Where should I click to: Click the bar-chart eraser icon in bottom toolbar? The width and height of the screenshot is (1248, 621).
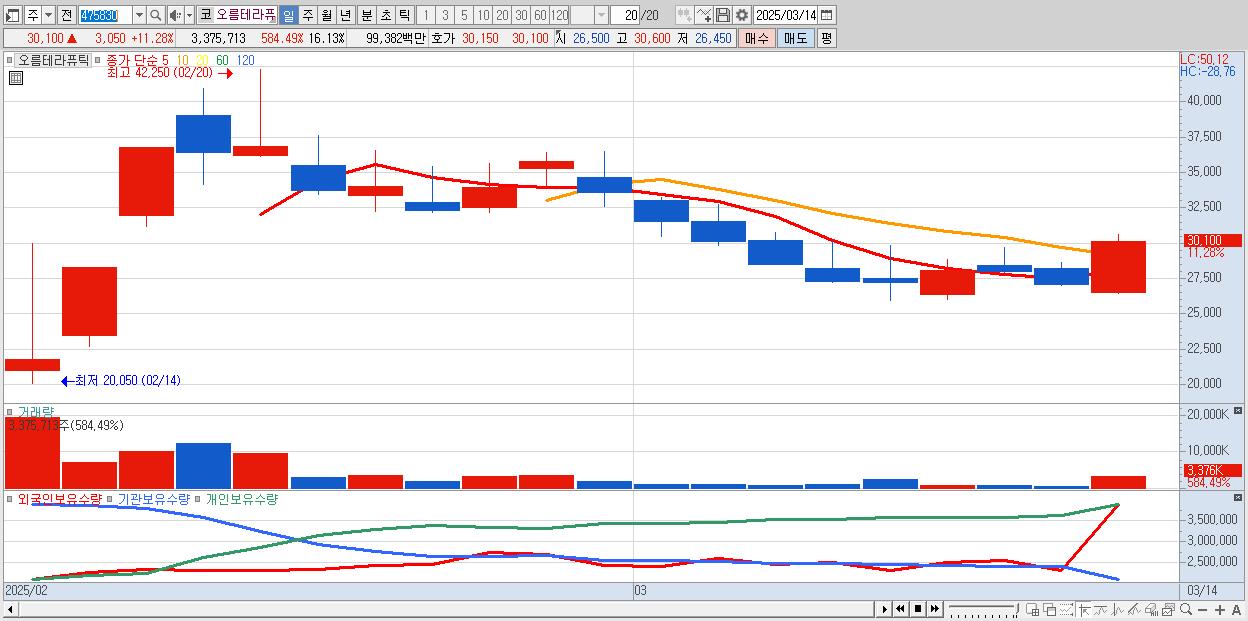[1152, 610]
